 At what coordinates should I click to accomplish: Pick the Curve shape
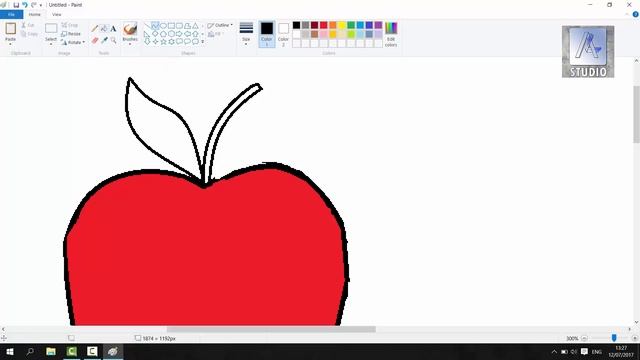tap(155, 26)
